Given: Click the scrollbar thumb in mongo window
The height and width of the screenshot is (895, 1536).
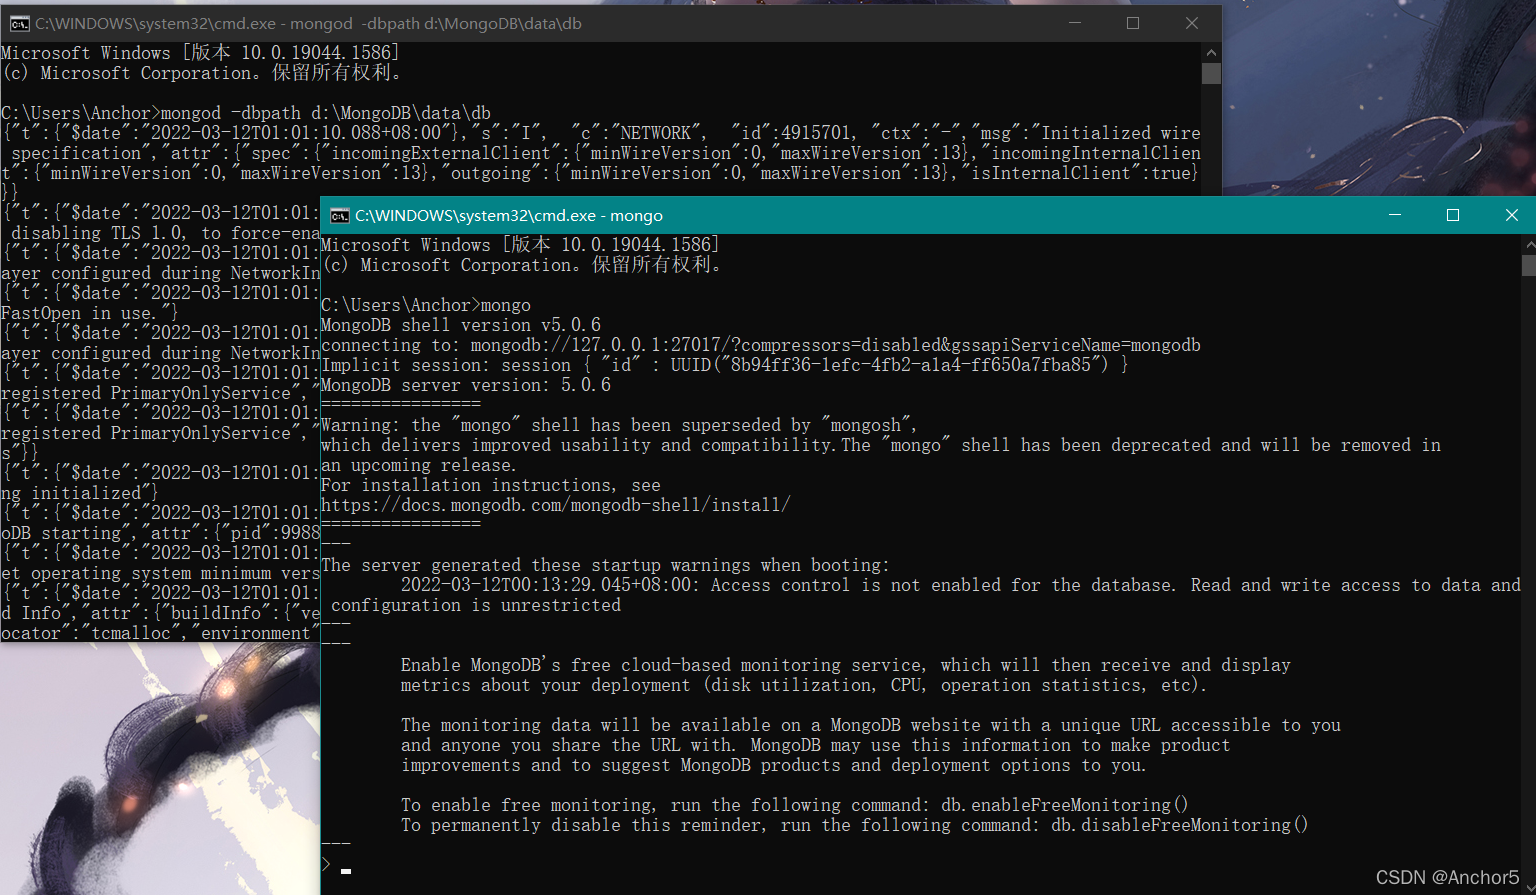Looking at the screenshot, I should point(1528,265).
